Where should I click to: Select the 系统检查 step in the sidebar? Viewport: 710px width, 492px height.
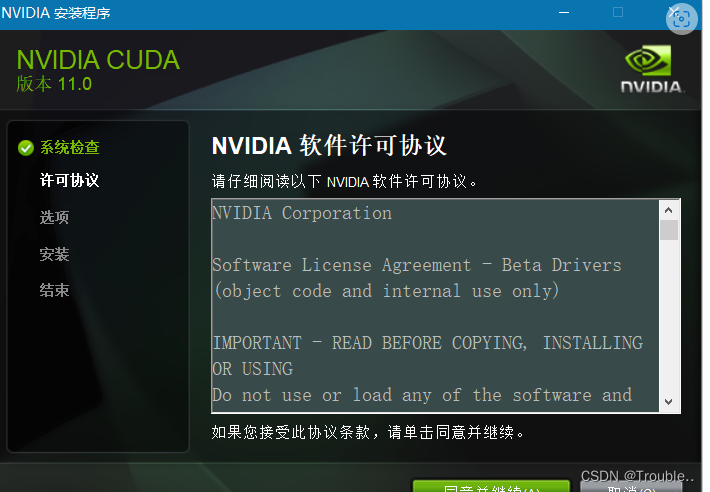pyautogui.click(x=69, y=148)
